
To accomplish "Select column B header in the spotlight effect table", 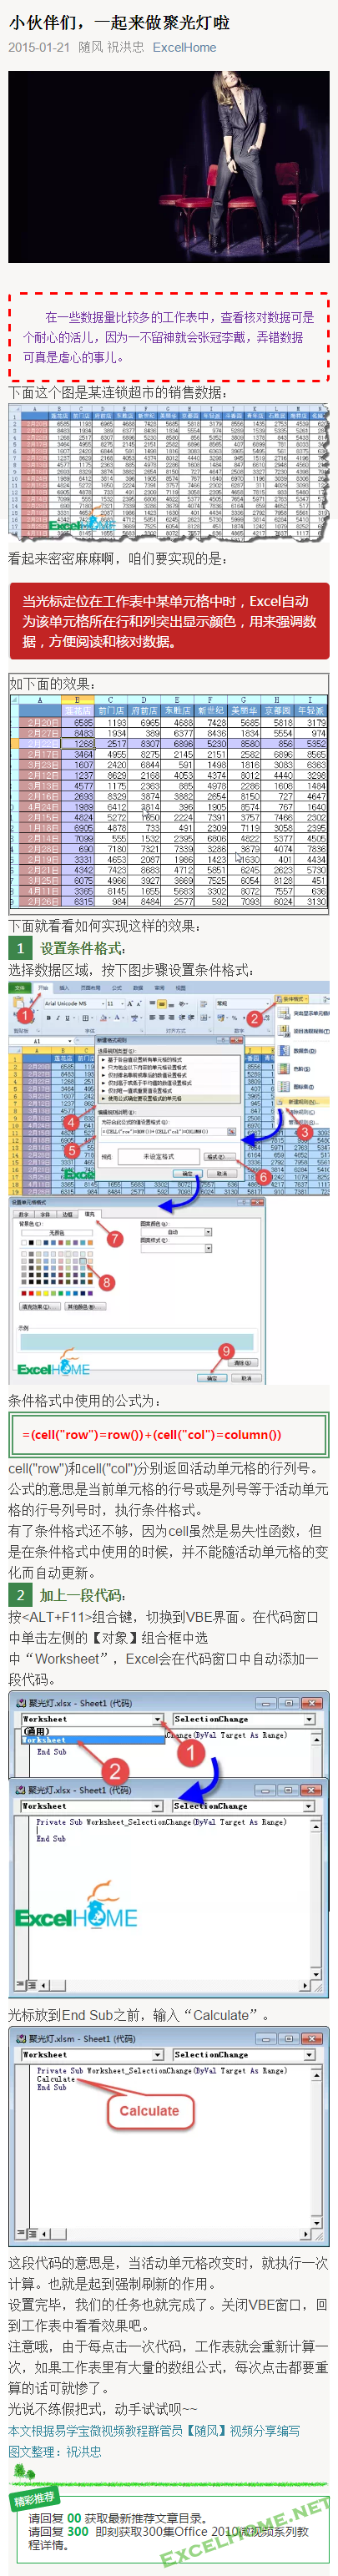I will pos(77,700).
